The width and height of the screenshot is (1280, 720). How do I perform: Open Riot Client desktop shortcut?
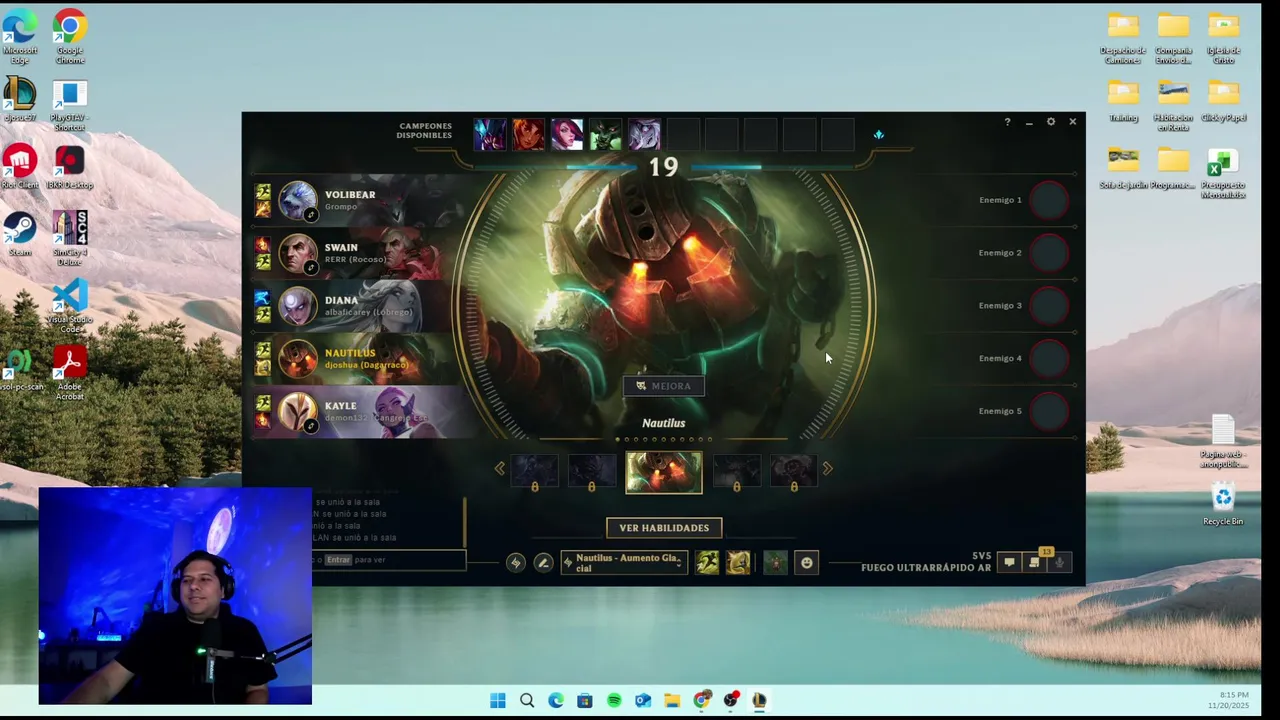pos(19,168)
